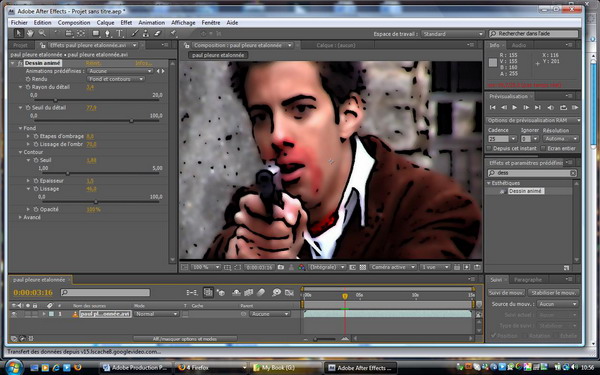The width and height of the screenshot is (600, 375).
Task: Toggle Seuil du détail stopwatch
Action: coord(28,108)
